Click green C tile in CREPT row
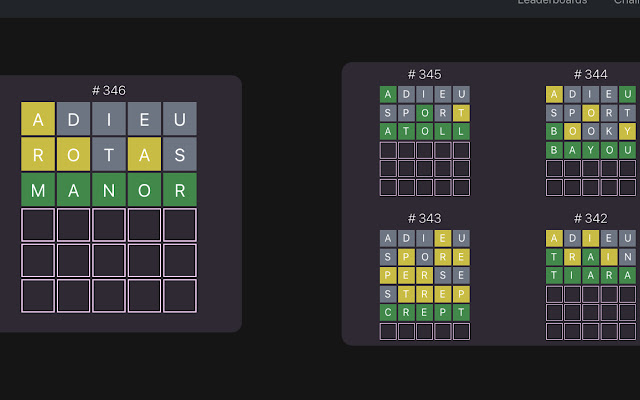This screenshot has height=400, width=640. click(388, 312)
